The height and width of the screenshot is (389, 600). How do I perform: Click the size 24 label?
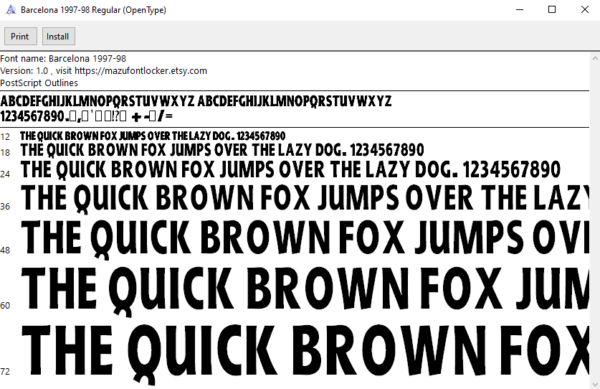pos(5,174)
